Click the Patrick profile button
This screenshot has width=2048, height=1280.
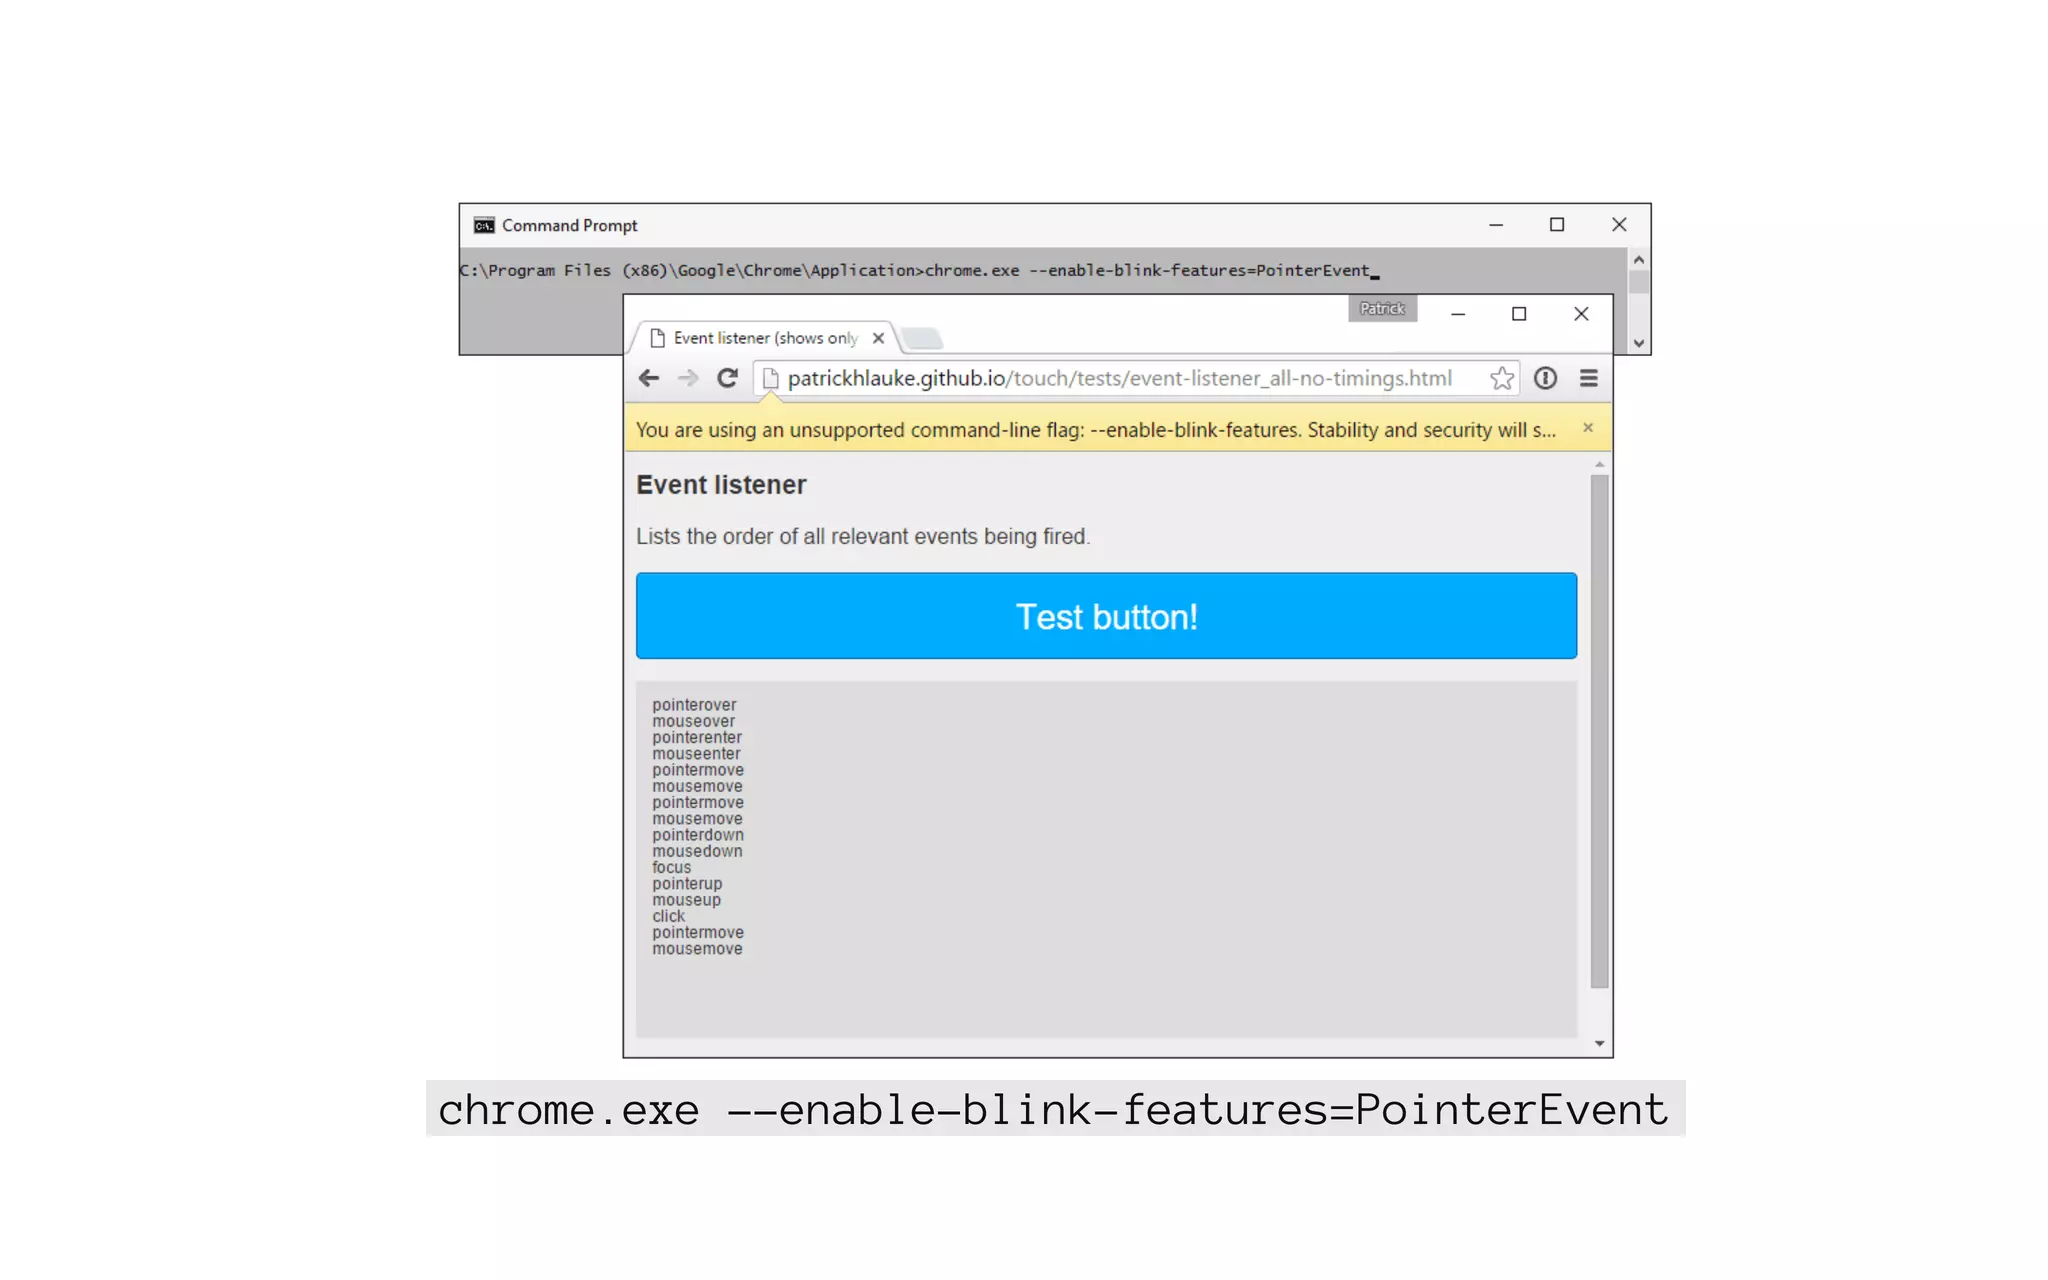pyautogui.click(x=1382, y=309)
